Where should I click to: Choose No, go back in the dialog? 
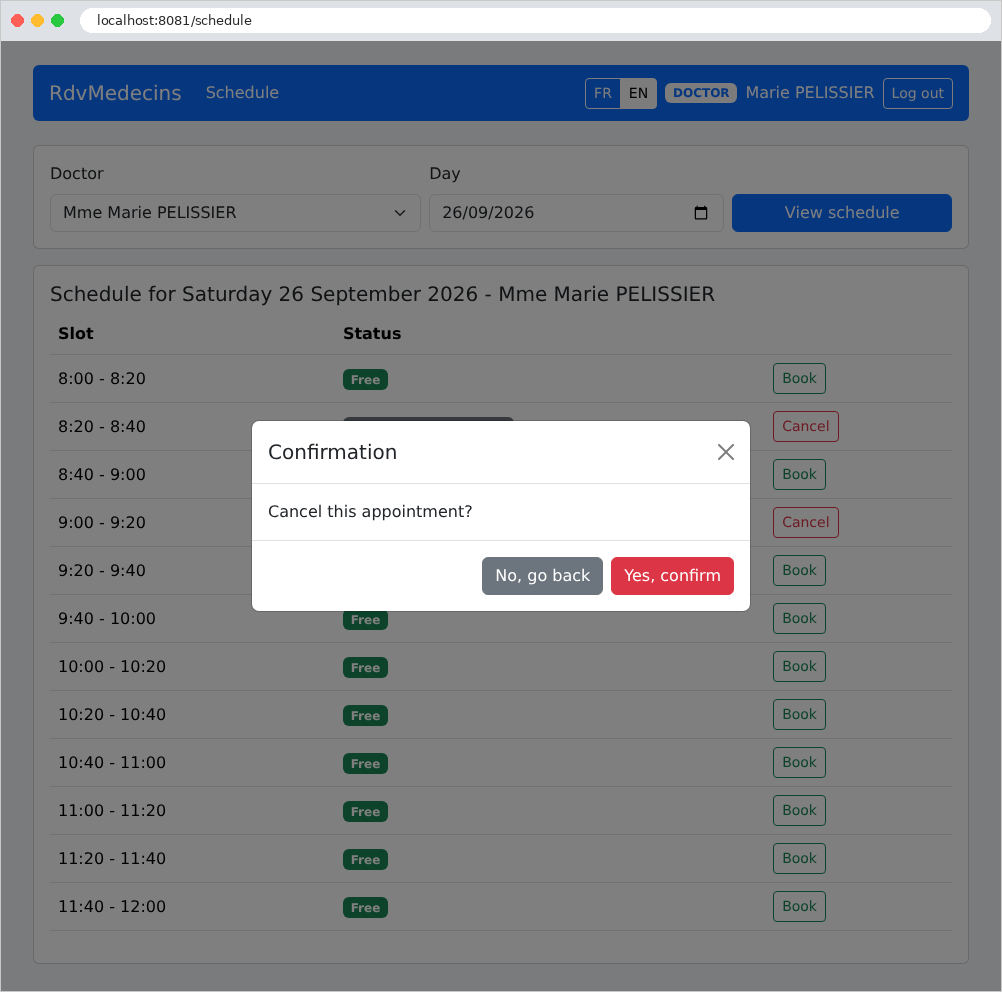point(542,576)
